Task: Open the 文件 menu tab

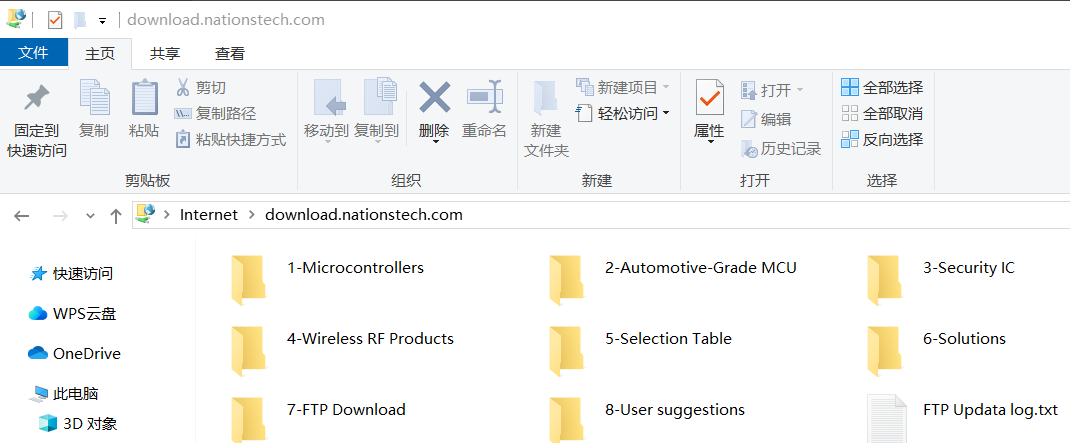Action: click(x=33, y=53)
